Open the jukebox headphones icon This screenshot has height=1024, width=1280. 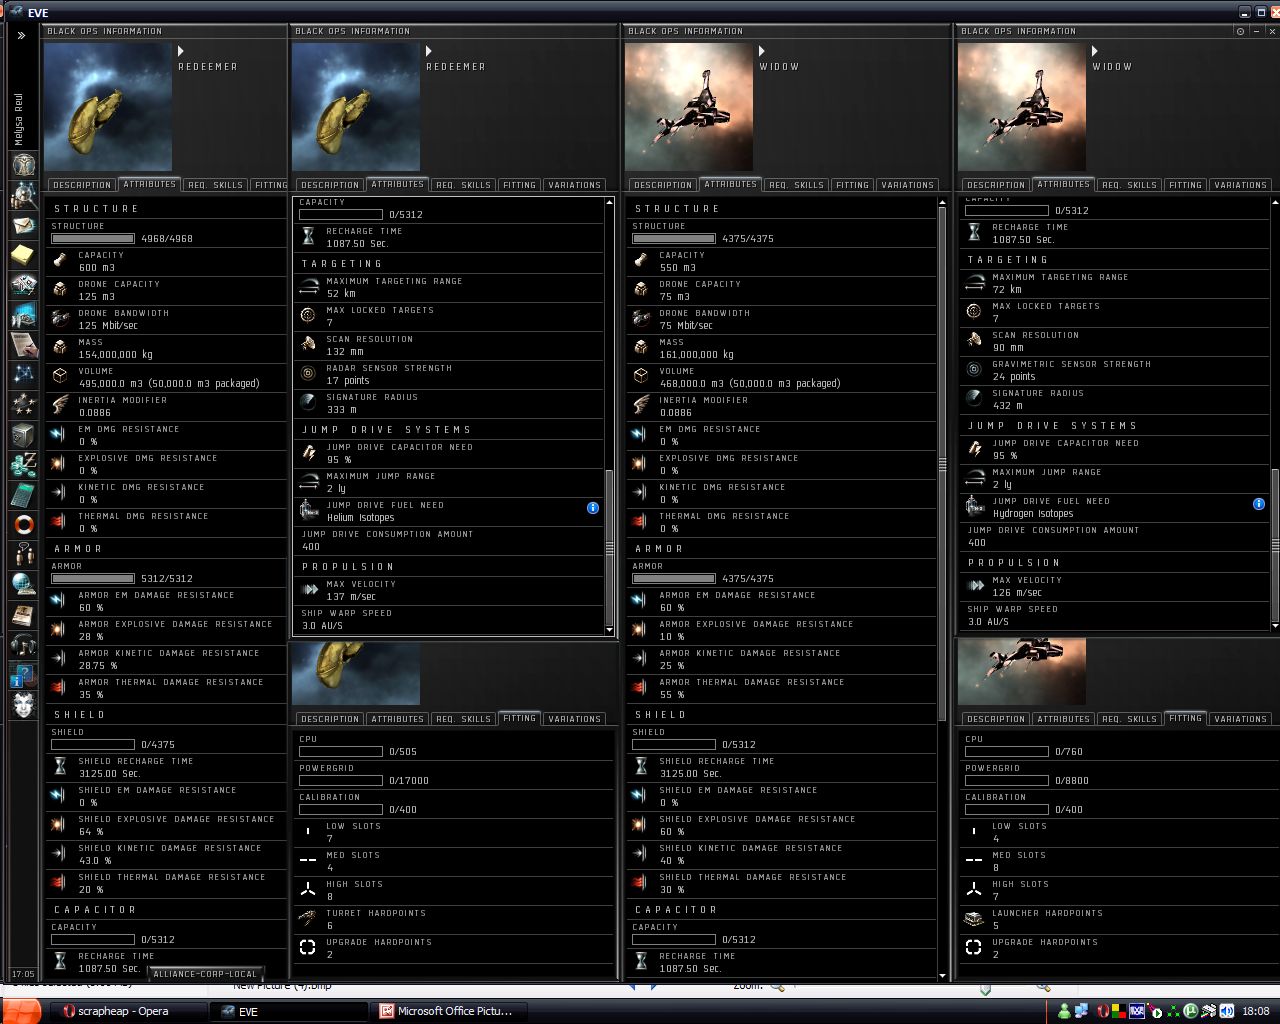tap(24, 645)
